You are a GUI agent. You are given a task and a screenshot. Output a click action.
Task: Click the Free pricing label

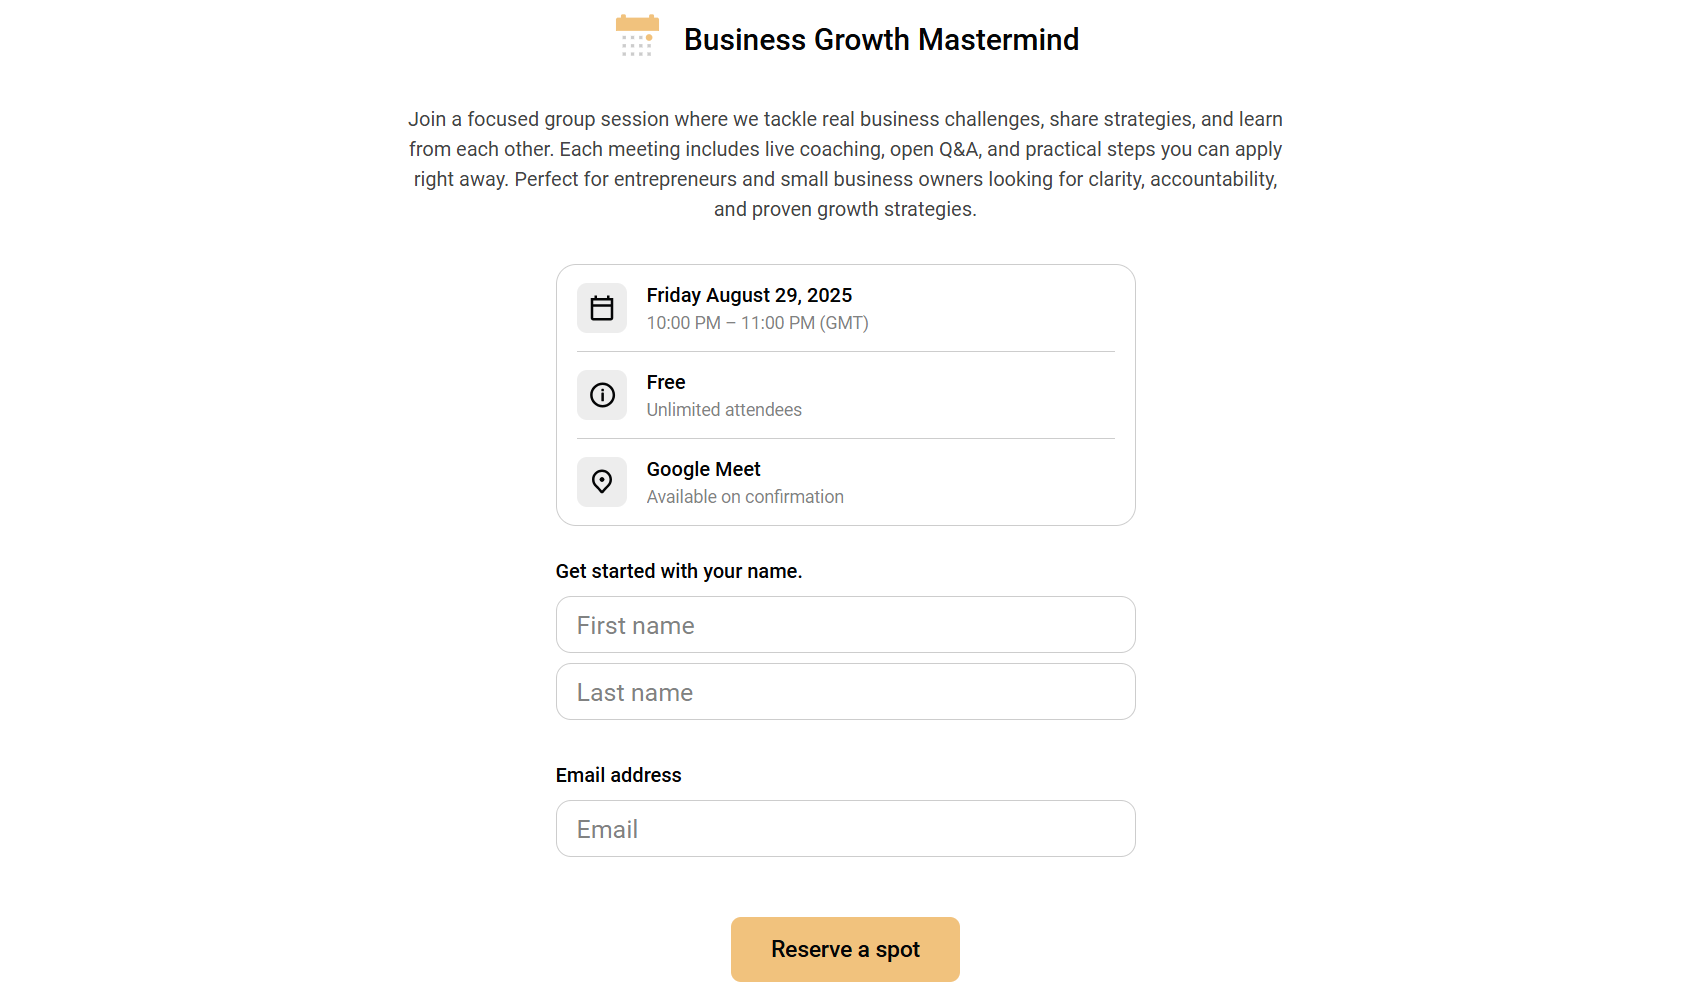coord(665,382)
